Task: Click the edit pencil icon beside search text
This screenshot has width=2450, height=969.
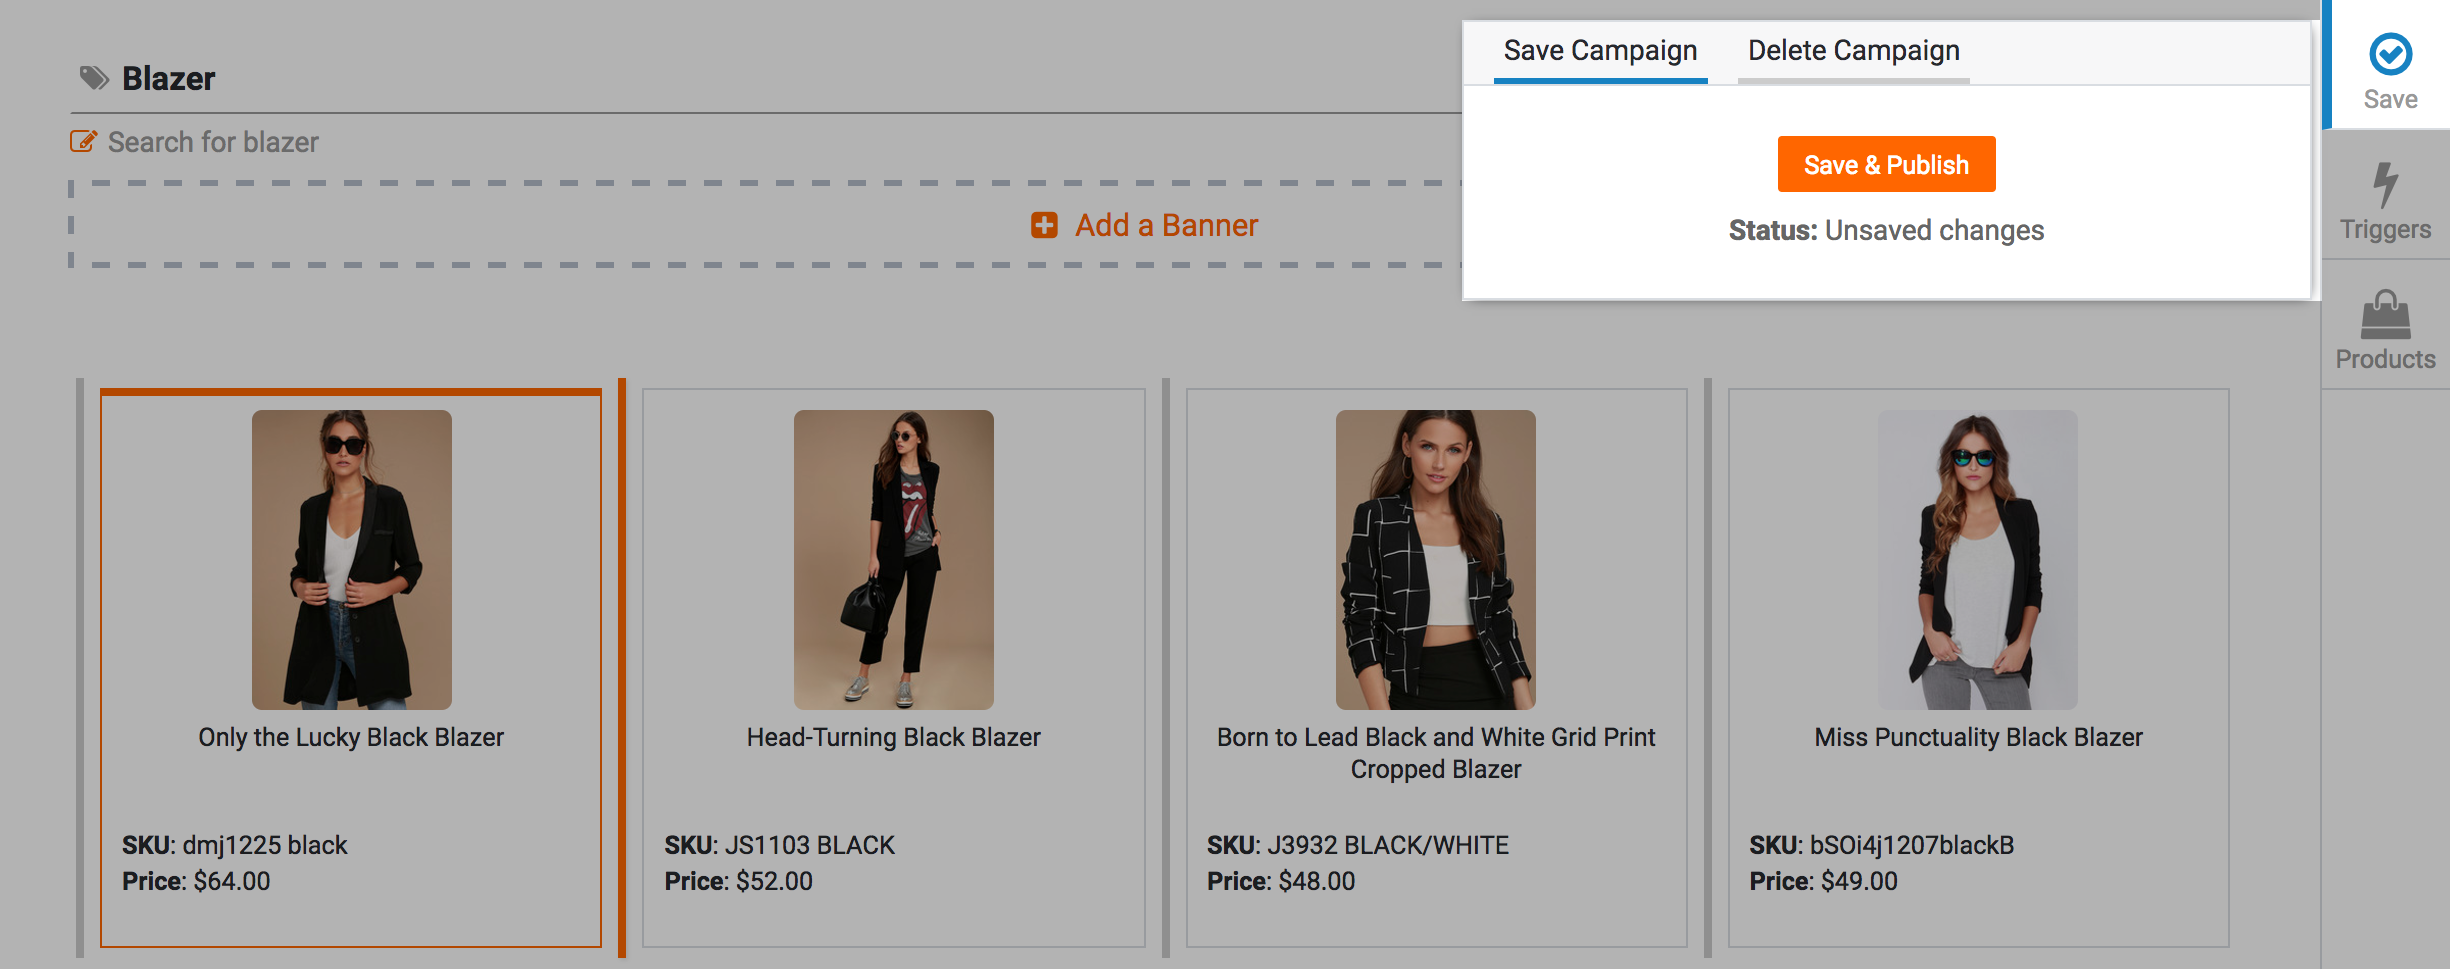Action: coord(83,142)
